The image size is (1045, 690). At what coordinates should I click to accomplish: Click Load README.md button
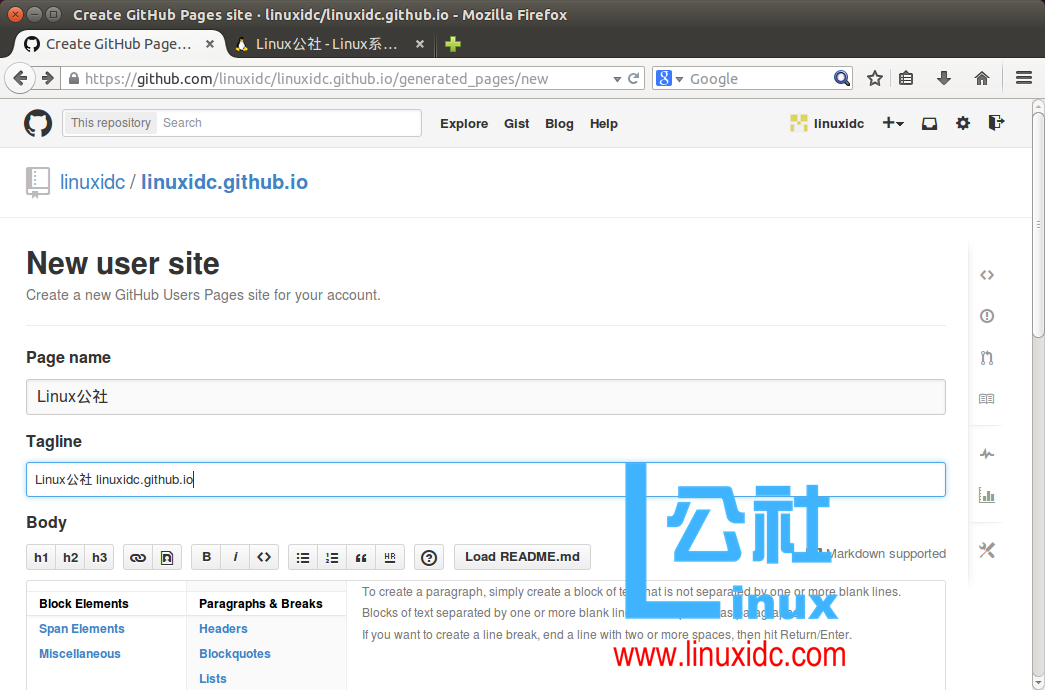click(x=522, y=557)
